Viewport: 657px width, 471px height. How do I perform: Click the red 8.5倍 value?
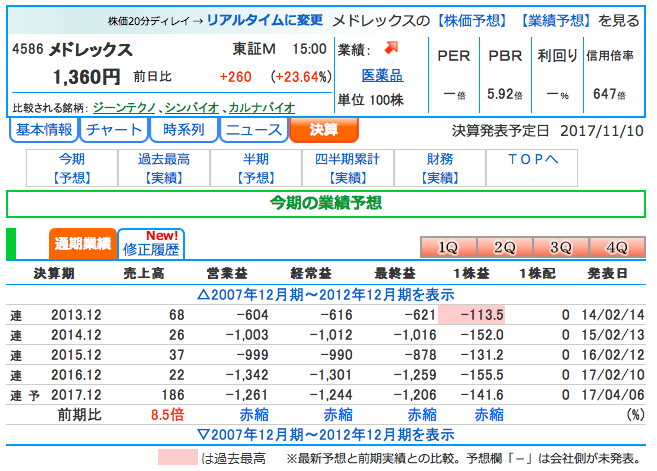167,415
